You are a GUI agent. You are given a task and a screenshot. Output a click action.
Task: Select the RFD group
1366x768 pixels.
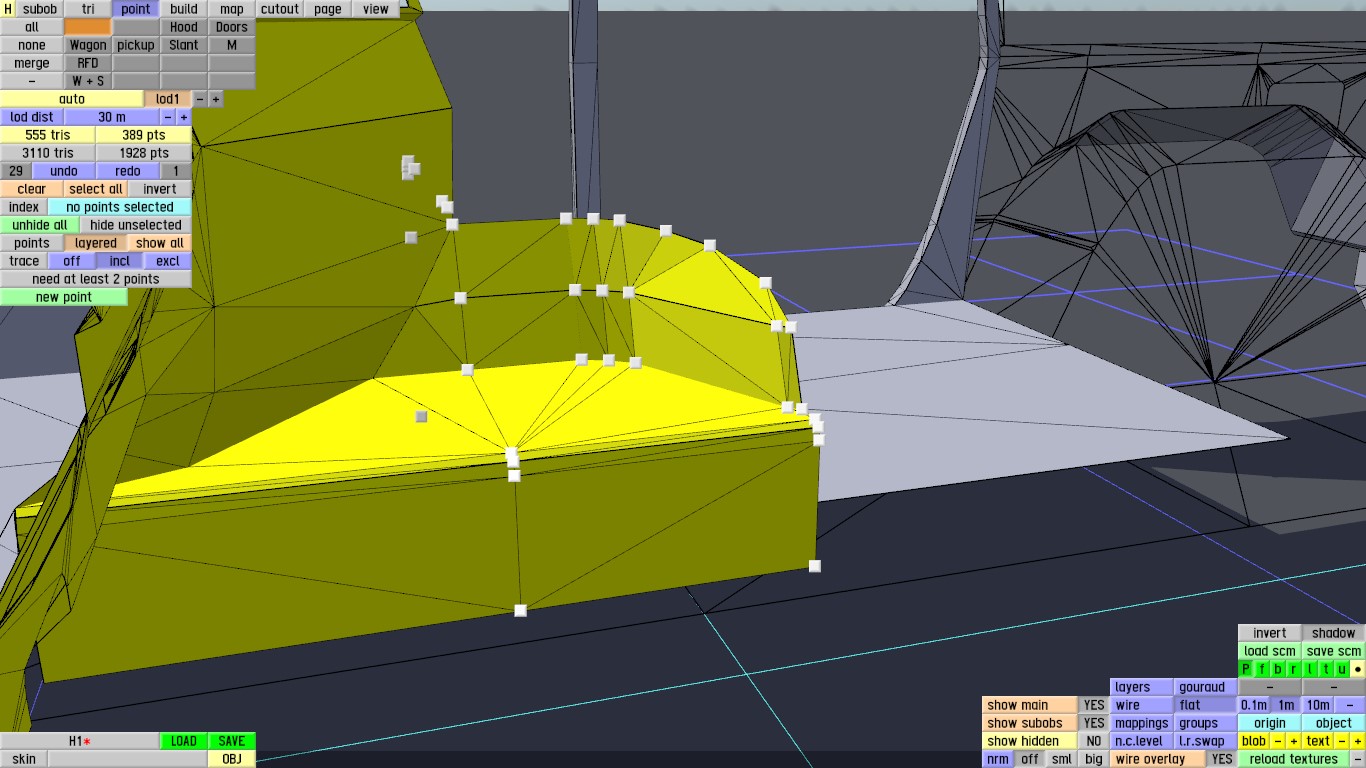(x=88, y=63)
